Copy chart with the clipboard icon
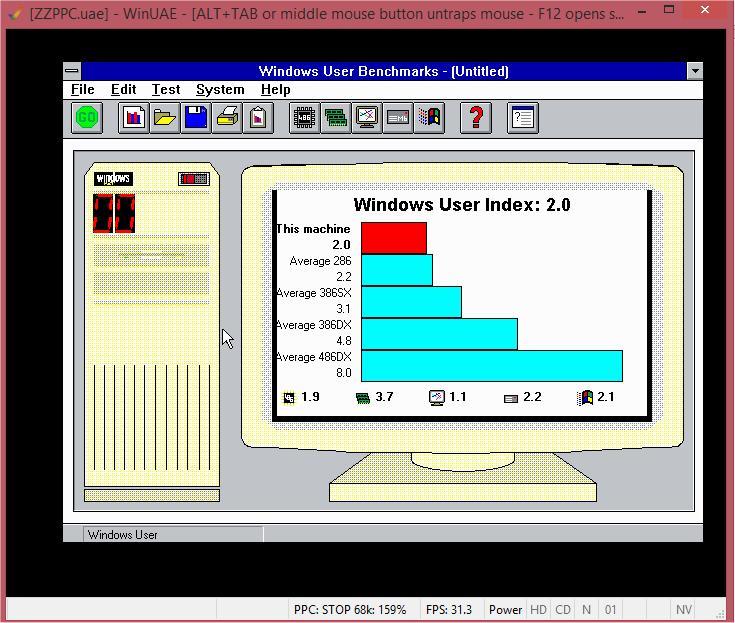Viewport: 735px width, 623px height. (258, 117)
